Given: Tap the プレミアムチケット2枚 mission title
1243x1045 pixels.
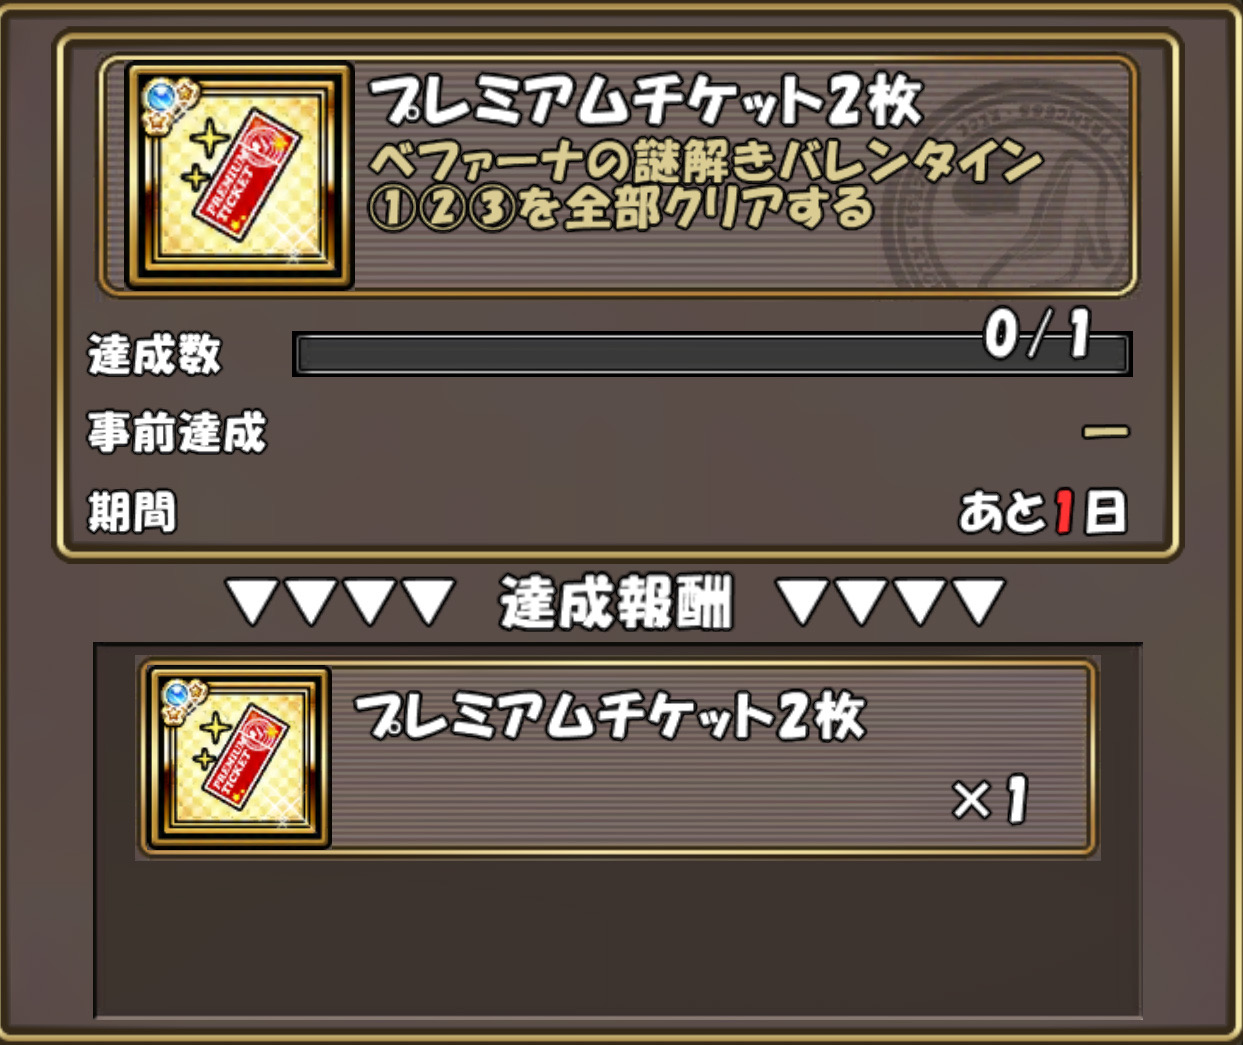Looking at the screenshot, I should pyautogui.click(x=645, y=101).
